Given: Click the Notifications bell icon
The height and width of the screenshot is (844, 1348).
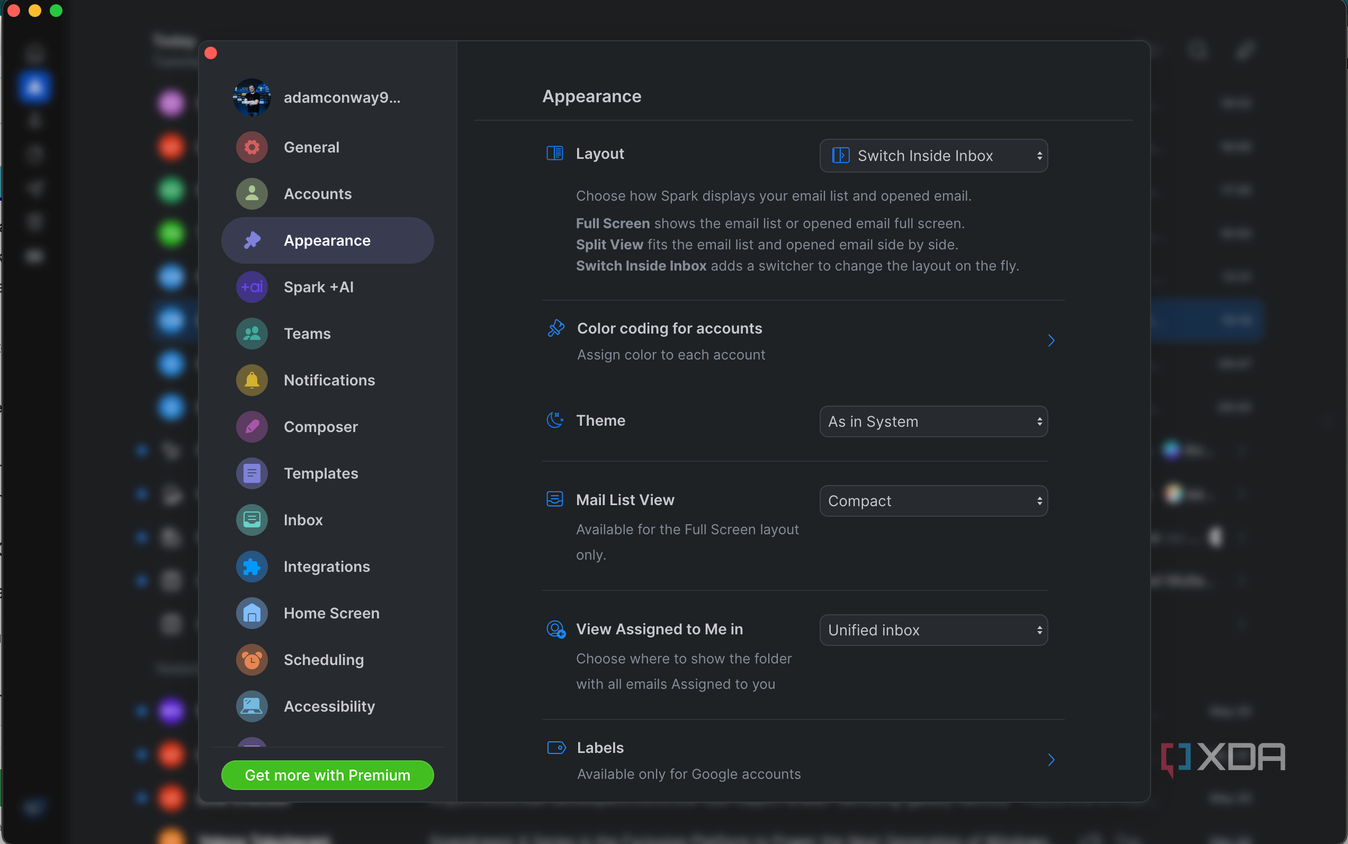Looking at the screenshot, I should pyautogui.click(x=252, y=380).
